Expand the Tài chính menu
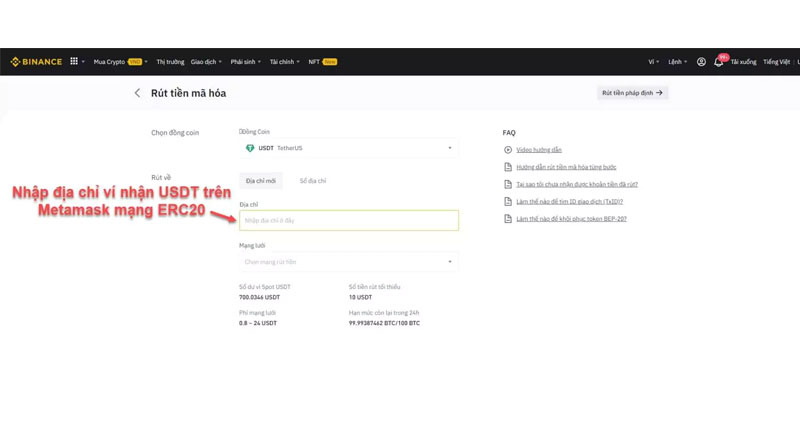 (x=285, y=62)
